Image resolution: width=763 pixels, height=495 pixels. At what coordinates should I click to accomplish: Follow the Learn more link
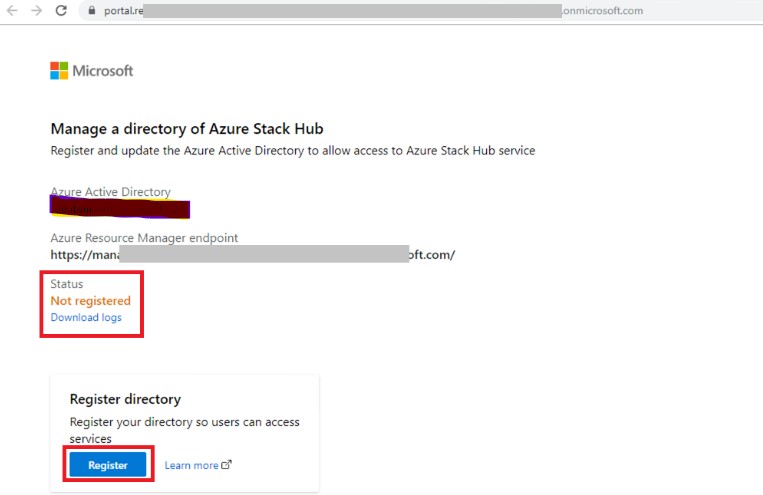click(x=191, y=465)
